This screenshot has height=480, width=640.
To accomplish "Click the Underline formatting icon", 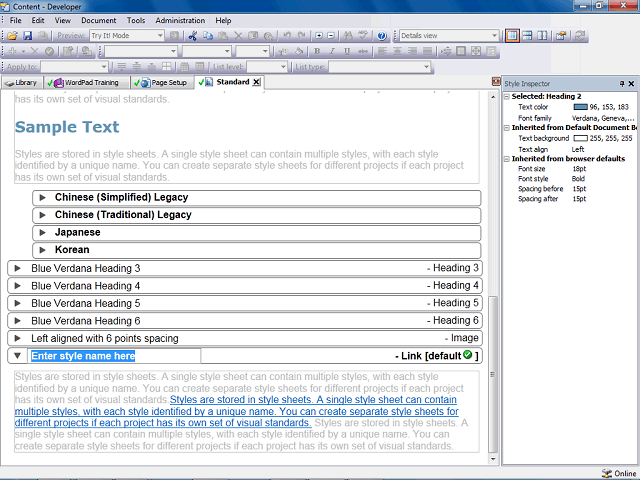I will coord(347,51).
